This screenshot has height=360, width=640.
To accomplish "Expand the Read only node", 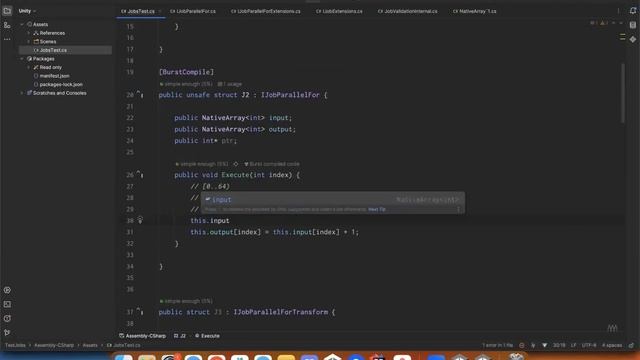I will pos(29,67).
